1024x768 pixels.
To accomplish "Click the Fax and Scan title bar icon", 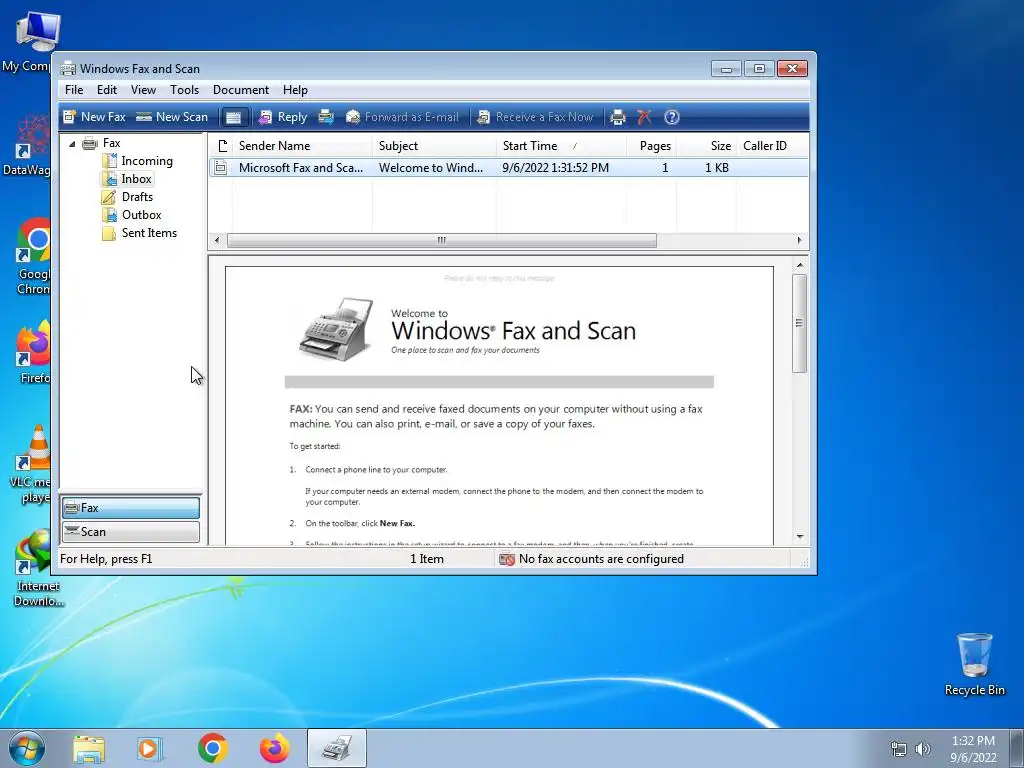I will [x=67, y=69].
